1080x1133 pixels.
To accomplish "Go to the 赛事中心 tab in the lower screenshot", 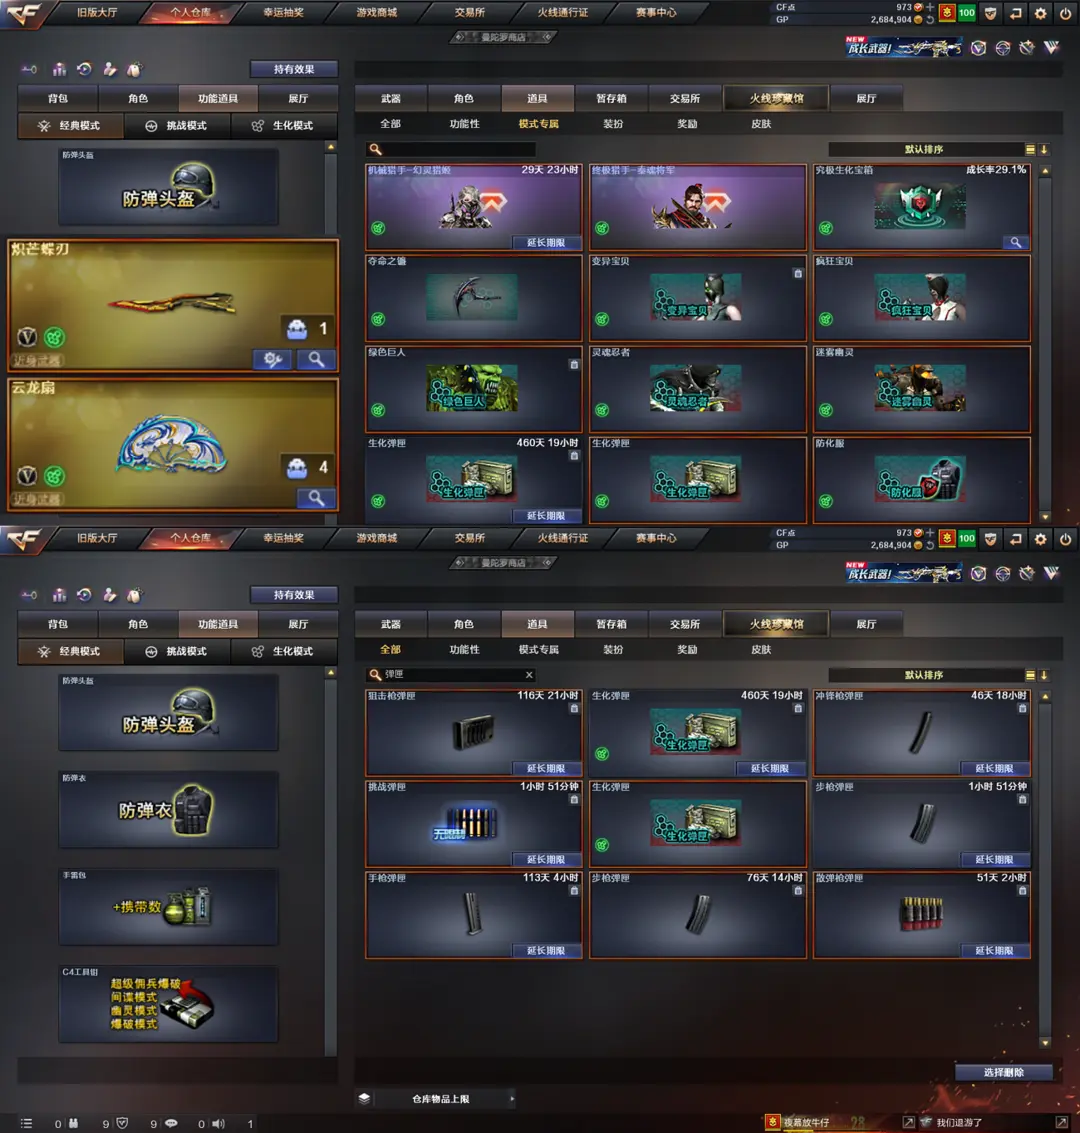I will [656, 538].
